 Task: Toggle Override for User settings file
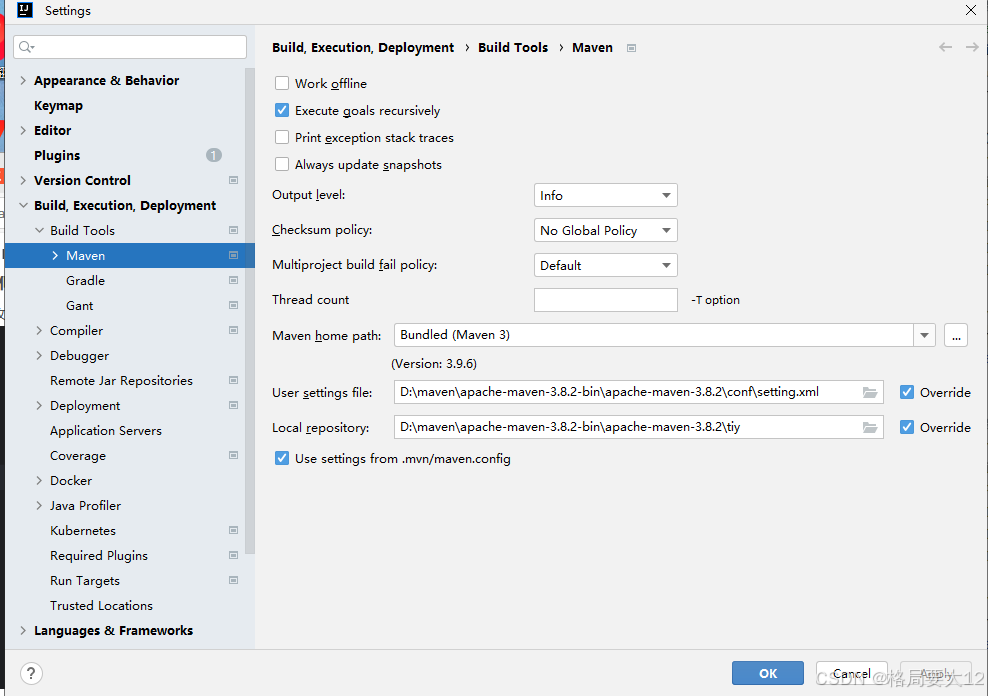coord(907,392)
